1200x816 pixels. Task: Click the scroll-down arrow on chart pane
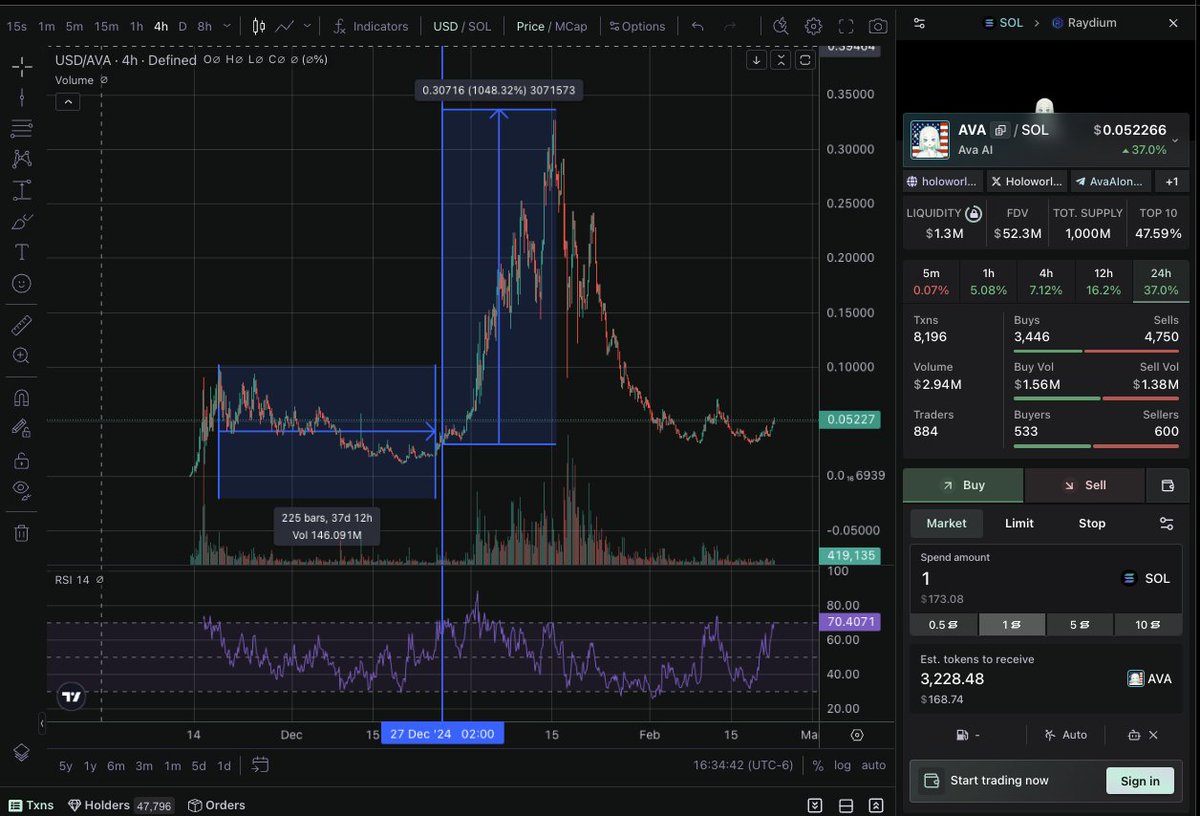click(x=758, y=60)
